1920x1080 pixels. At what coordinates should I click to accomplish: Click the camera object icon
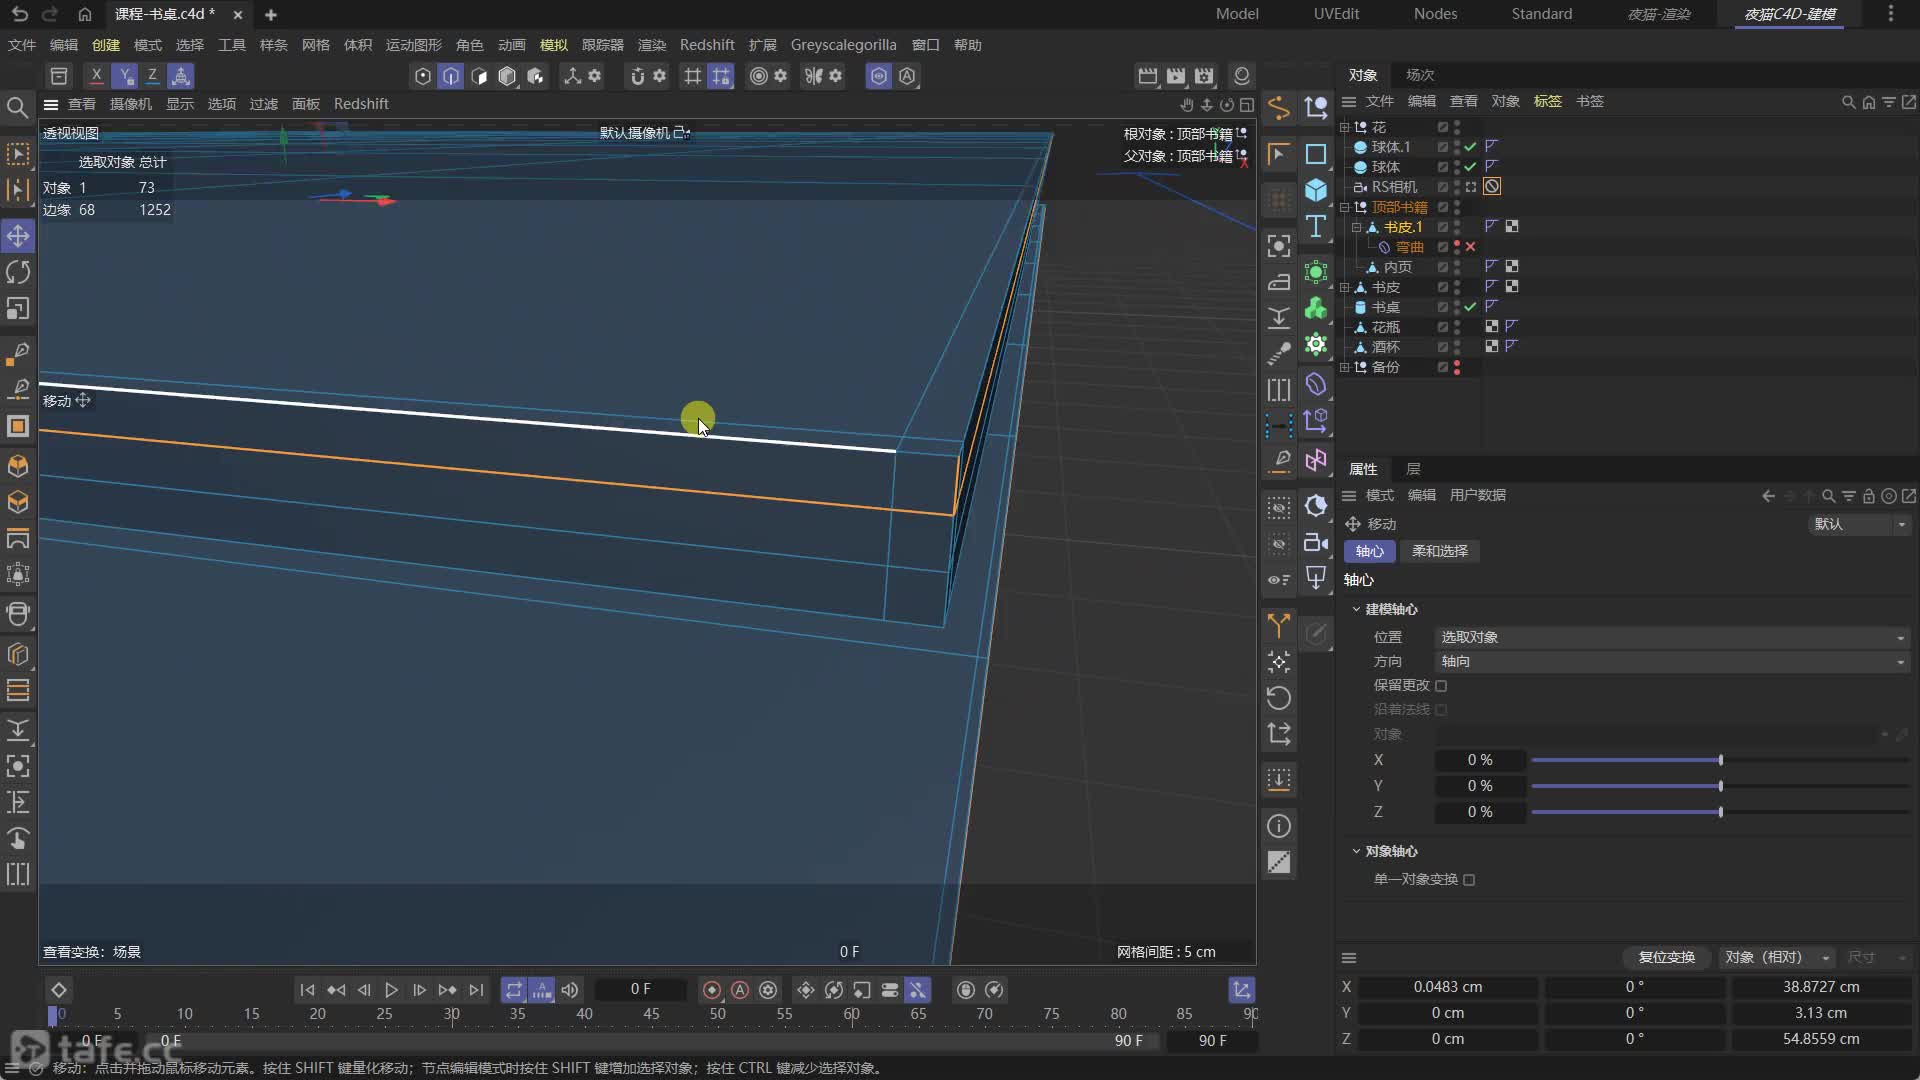click(x=1316, y=542)
